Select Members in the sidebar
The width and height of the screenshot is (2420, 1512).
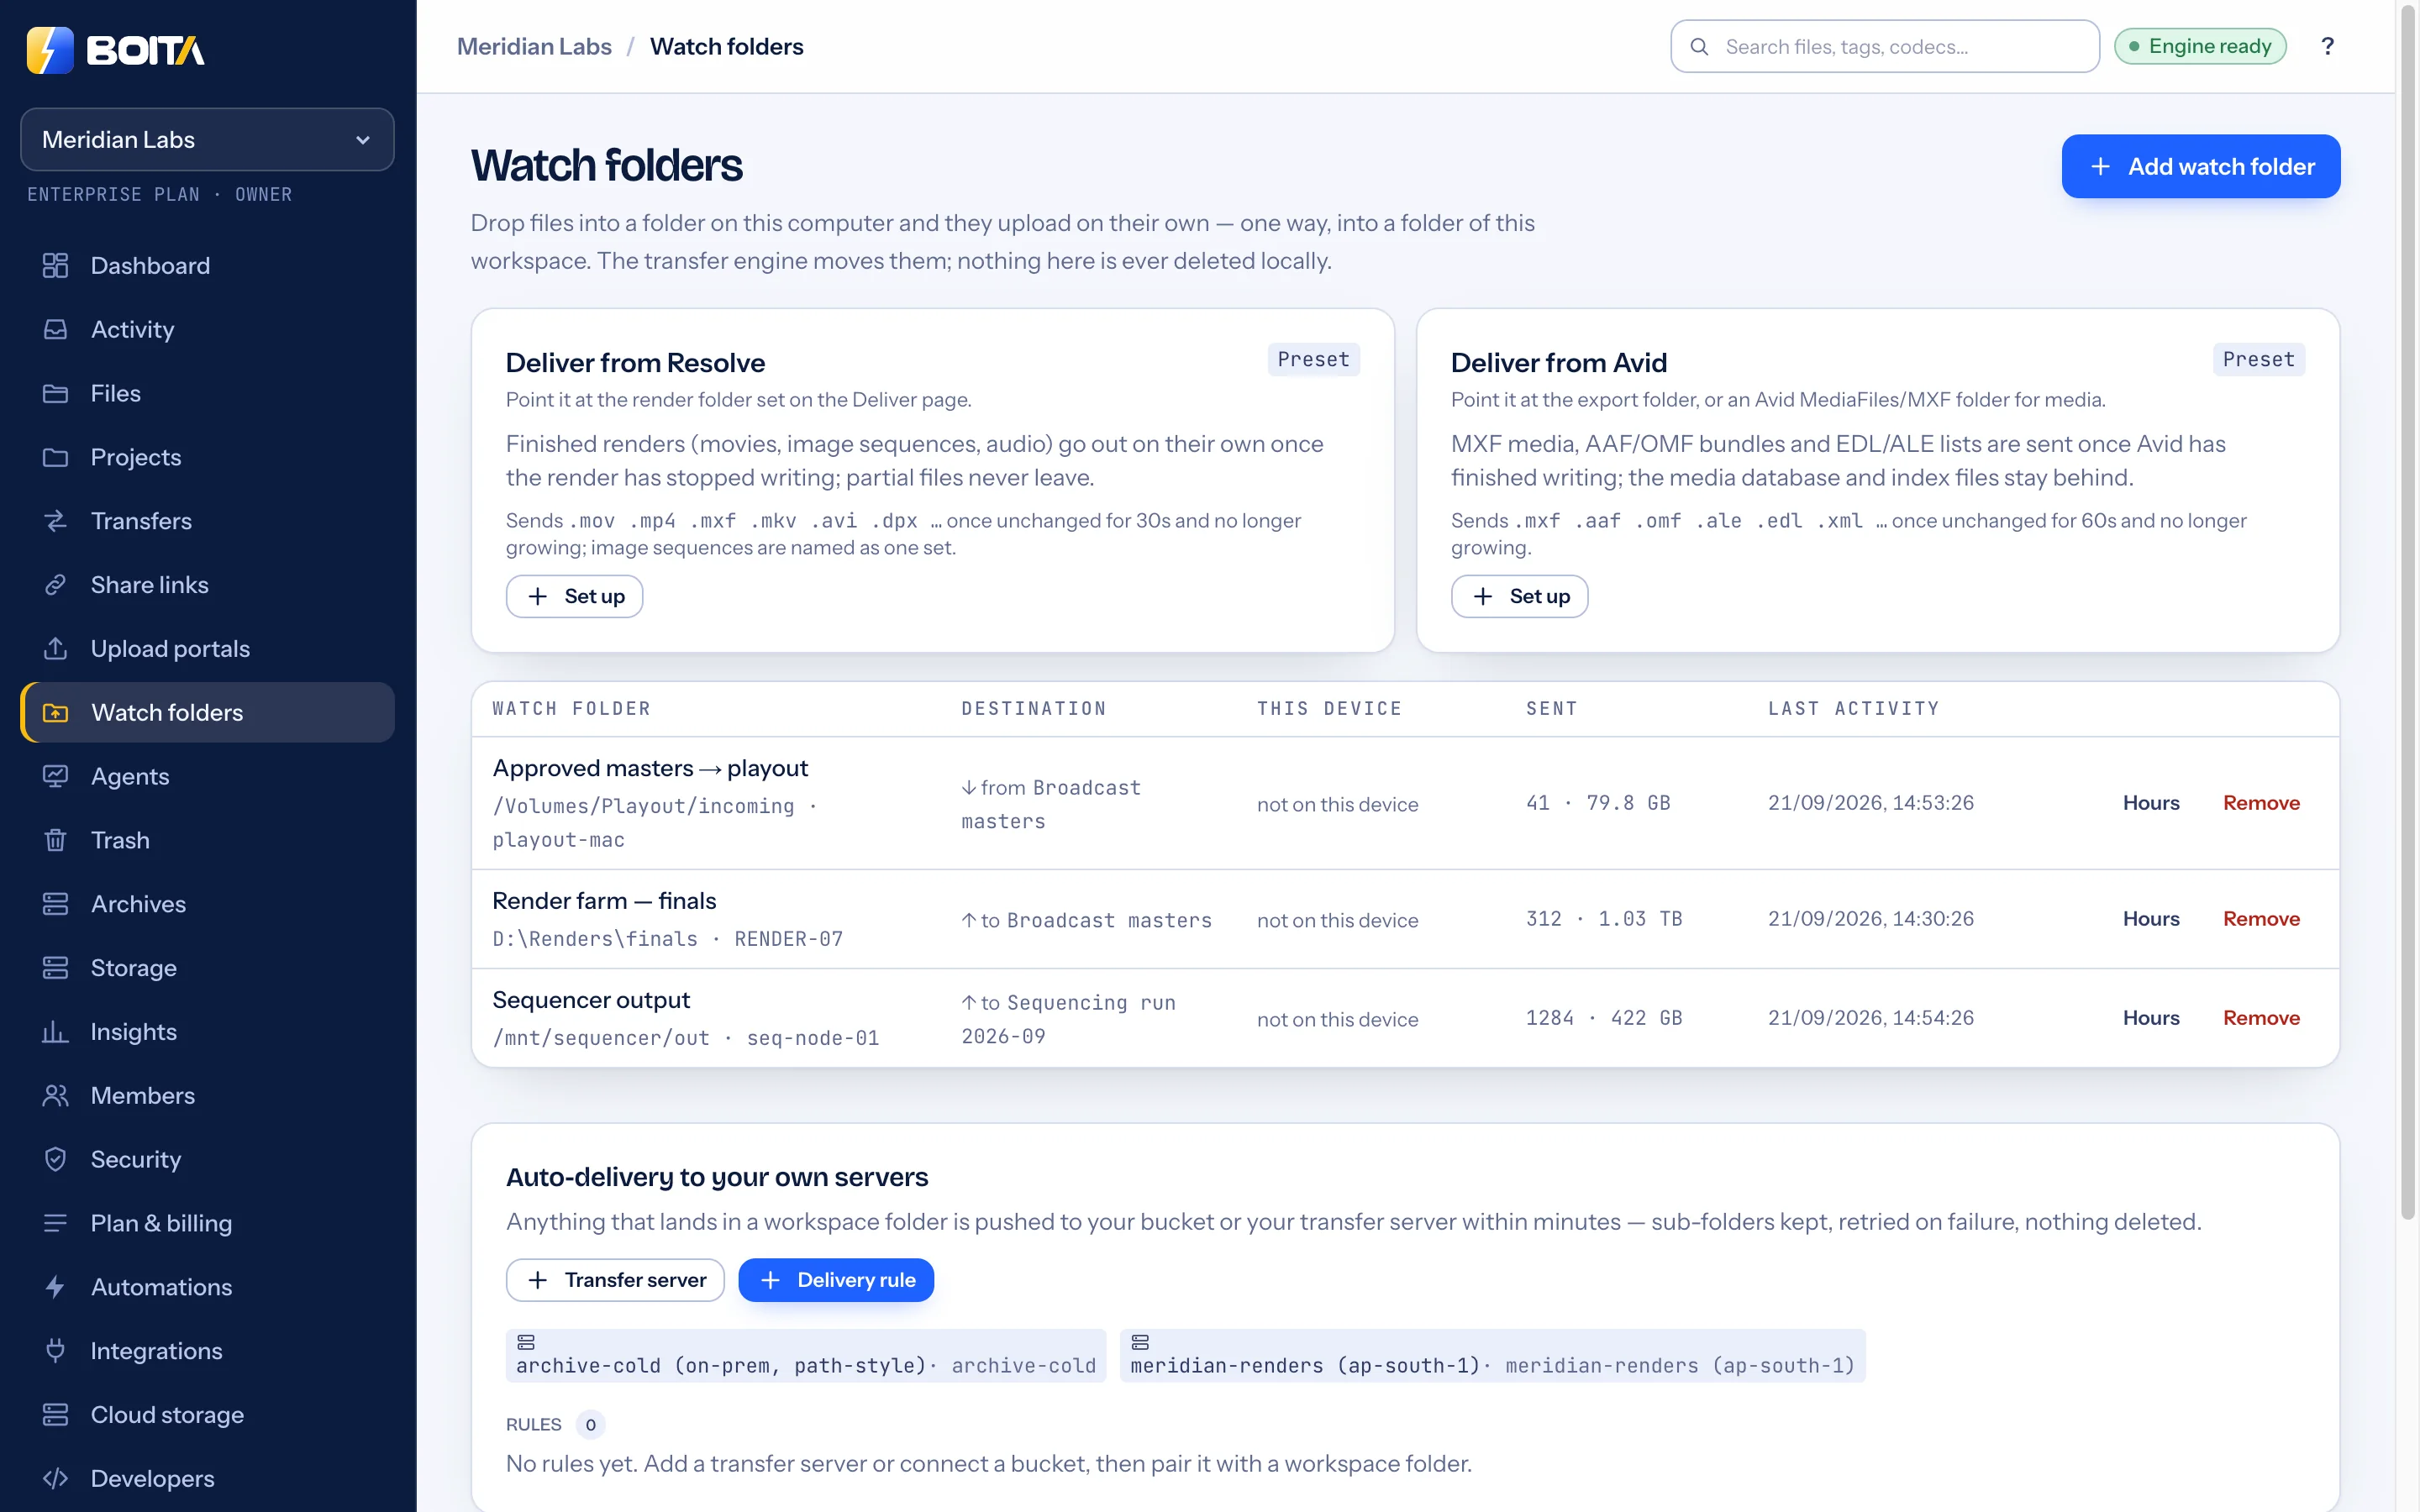(x=207, y=1096)
